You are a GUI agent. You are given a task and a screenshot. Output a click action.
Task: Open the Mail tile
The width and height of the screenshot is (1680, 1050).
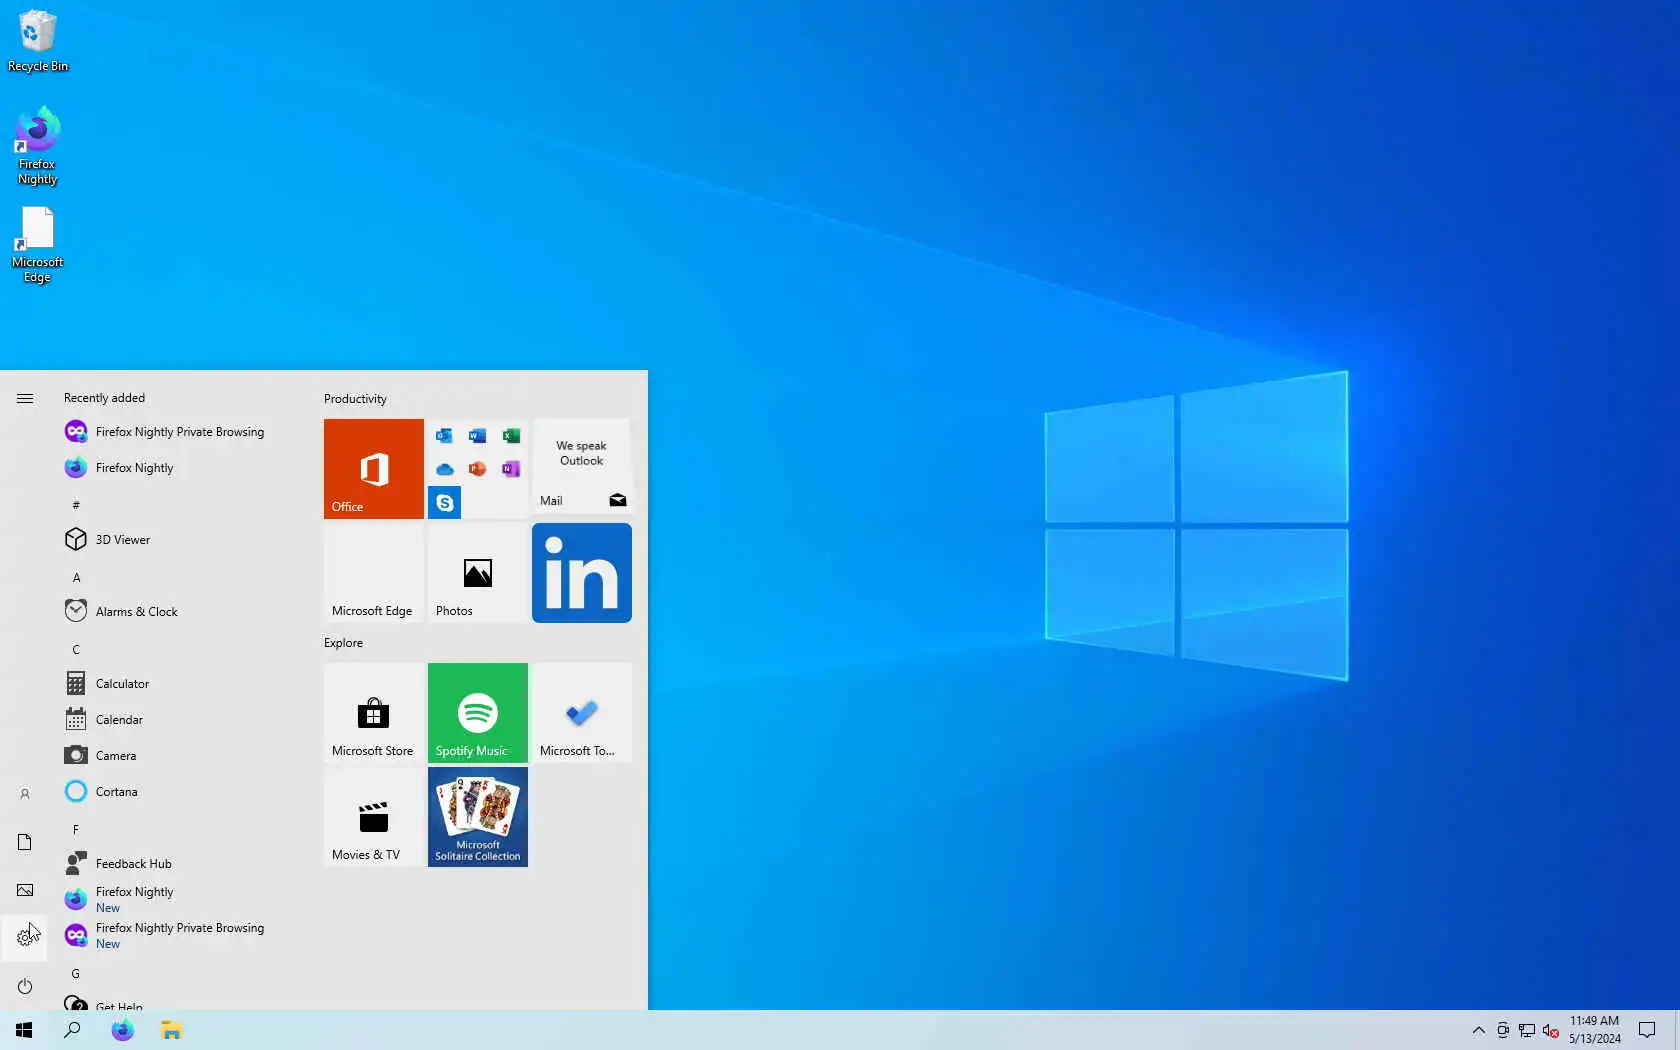click(582, 469)
